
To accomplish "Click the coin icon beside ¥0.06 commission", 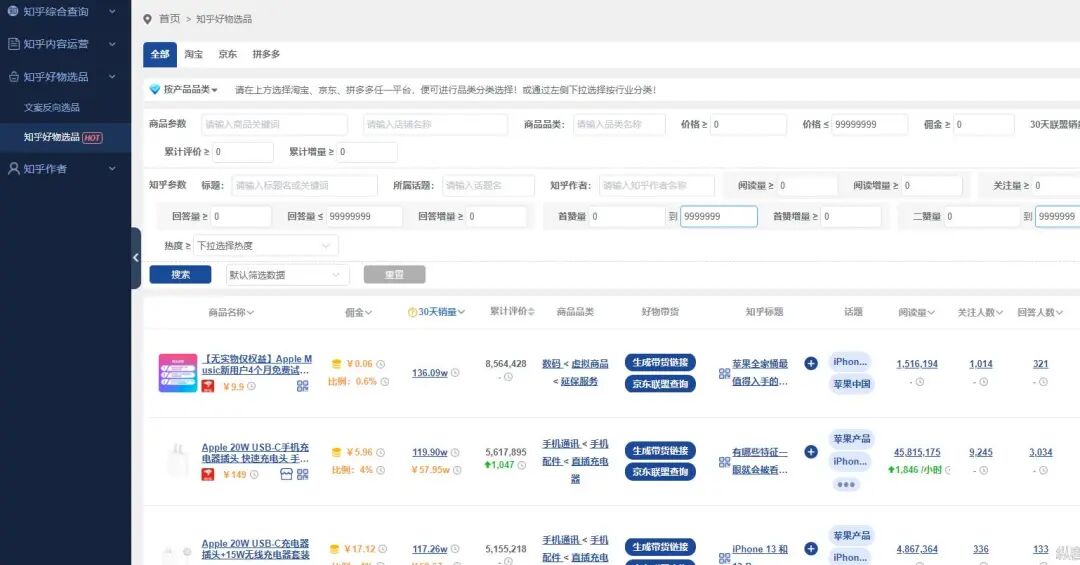I will tap(336, 364).
